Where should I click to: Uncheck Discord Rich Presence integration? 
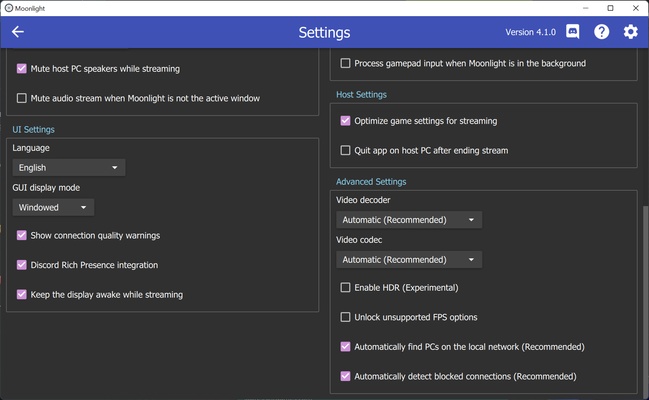pyautogui.click(x=22, y=265)
